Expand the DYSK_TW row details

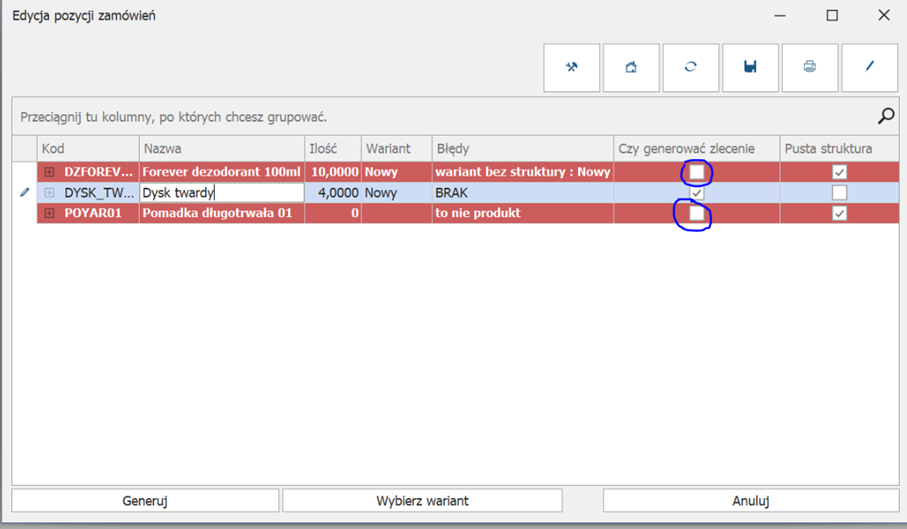click(x=50, y=193)
